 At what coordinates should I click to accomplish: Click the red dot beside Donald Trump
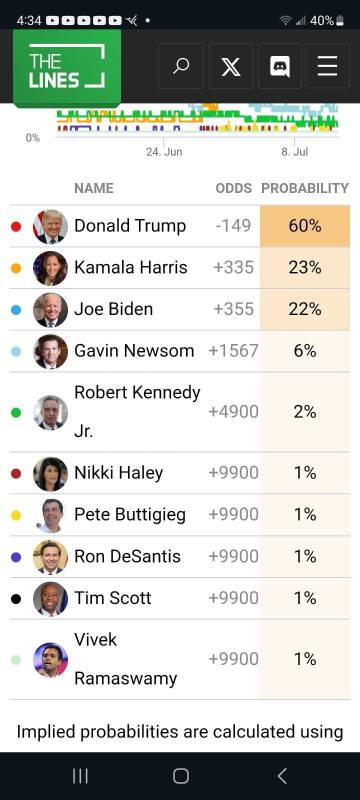tap(16, 227)
